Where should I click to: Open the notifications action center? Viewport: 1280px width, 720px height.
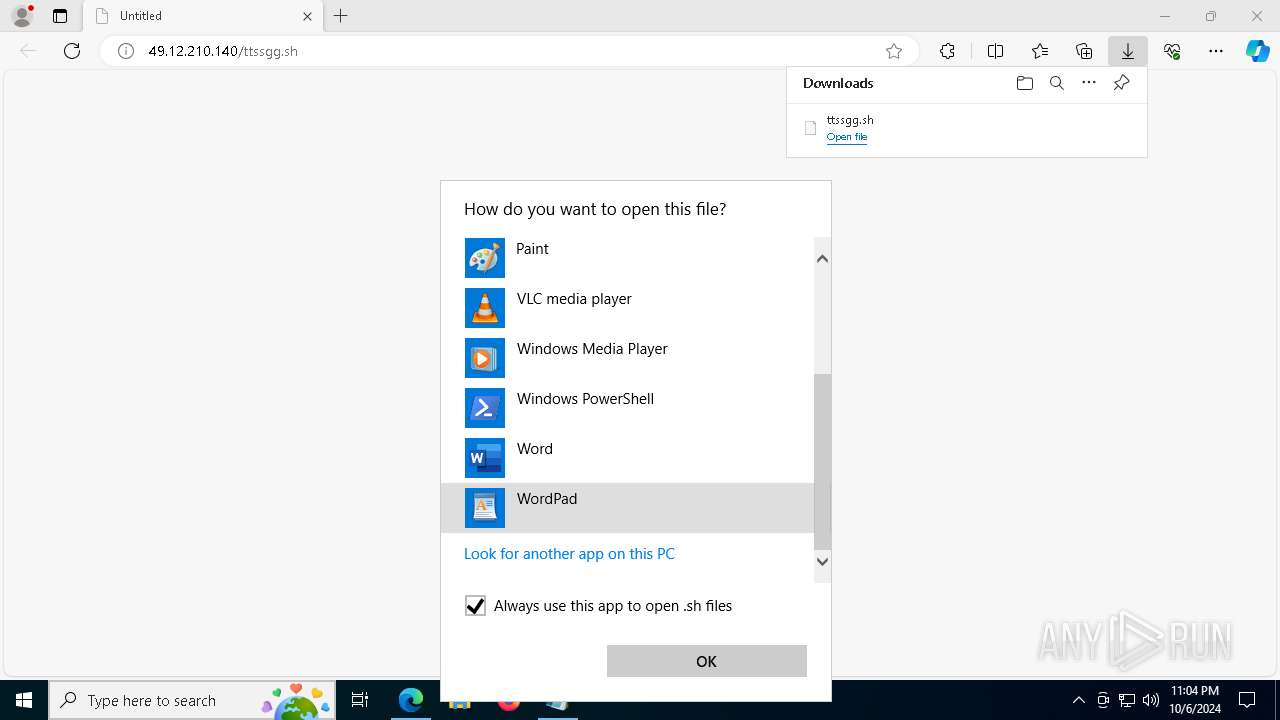pos(1247,700)
